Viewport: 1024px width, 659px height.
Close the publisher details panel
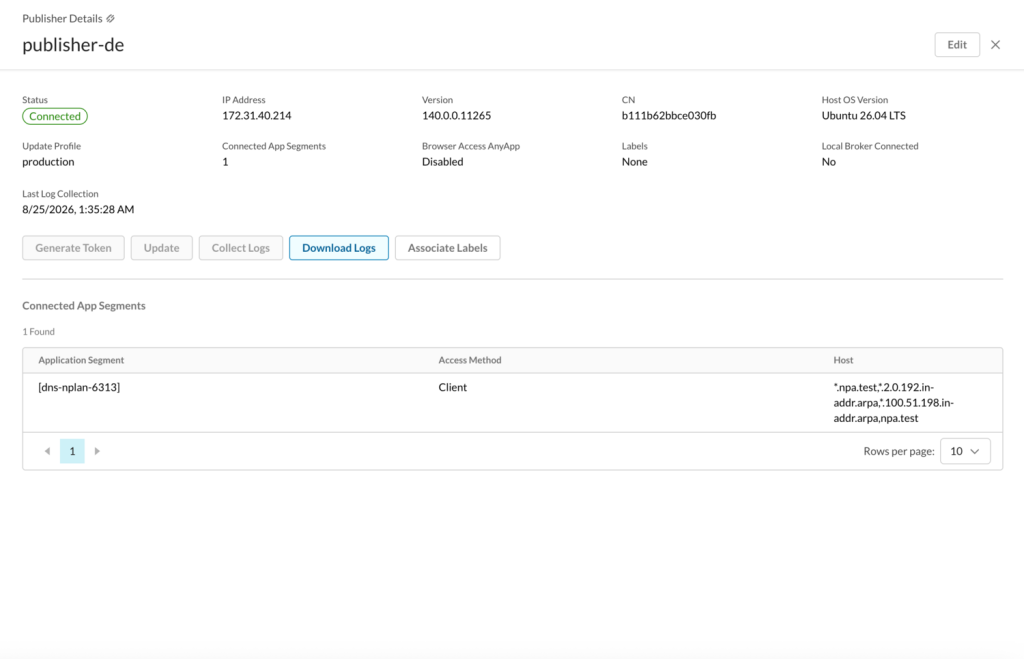(x=995, y=44)
